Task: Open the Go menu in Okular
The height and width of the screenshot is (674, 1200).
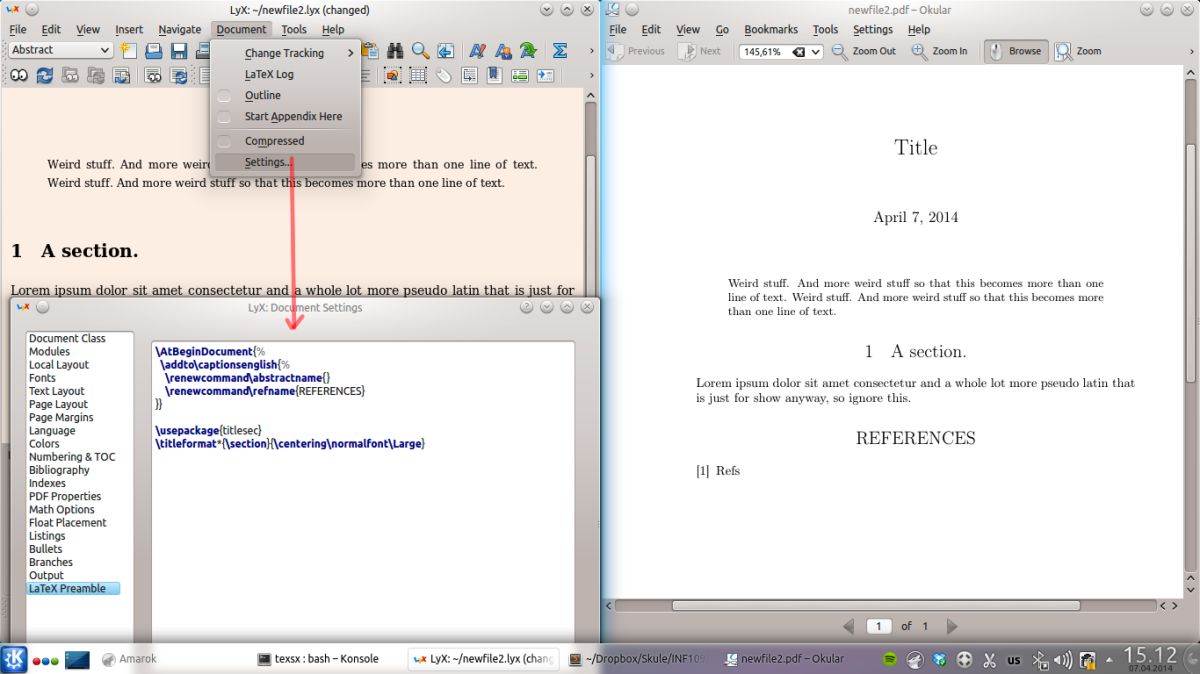Action: [x=722, y=29]
